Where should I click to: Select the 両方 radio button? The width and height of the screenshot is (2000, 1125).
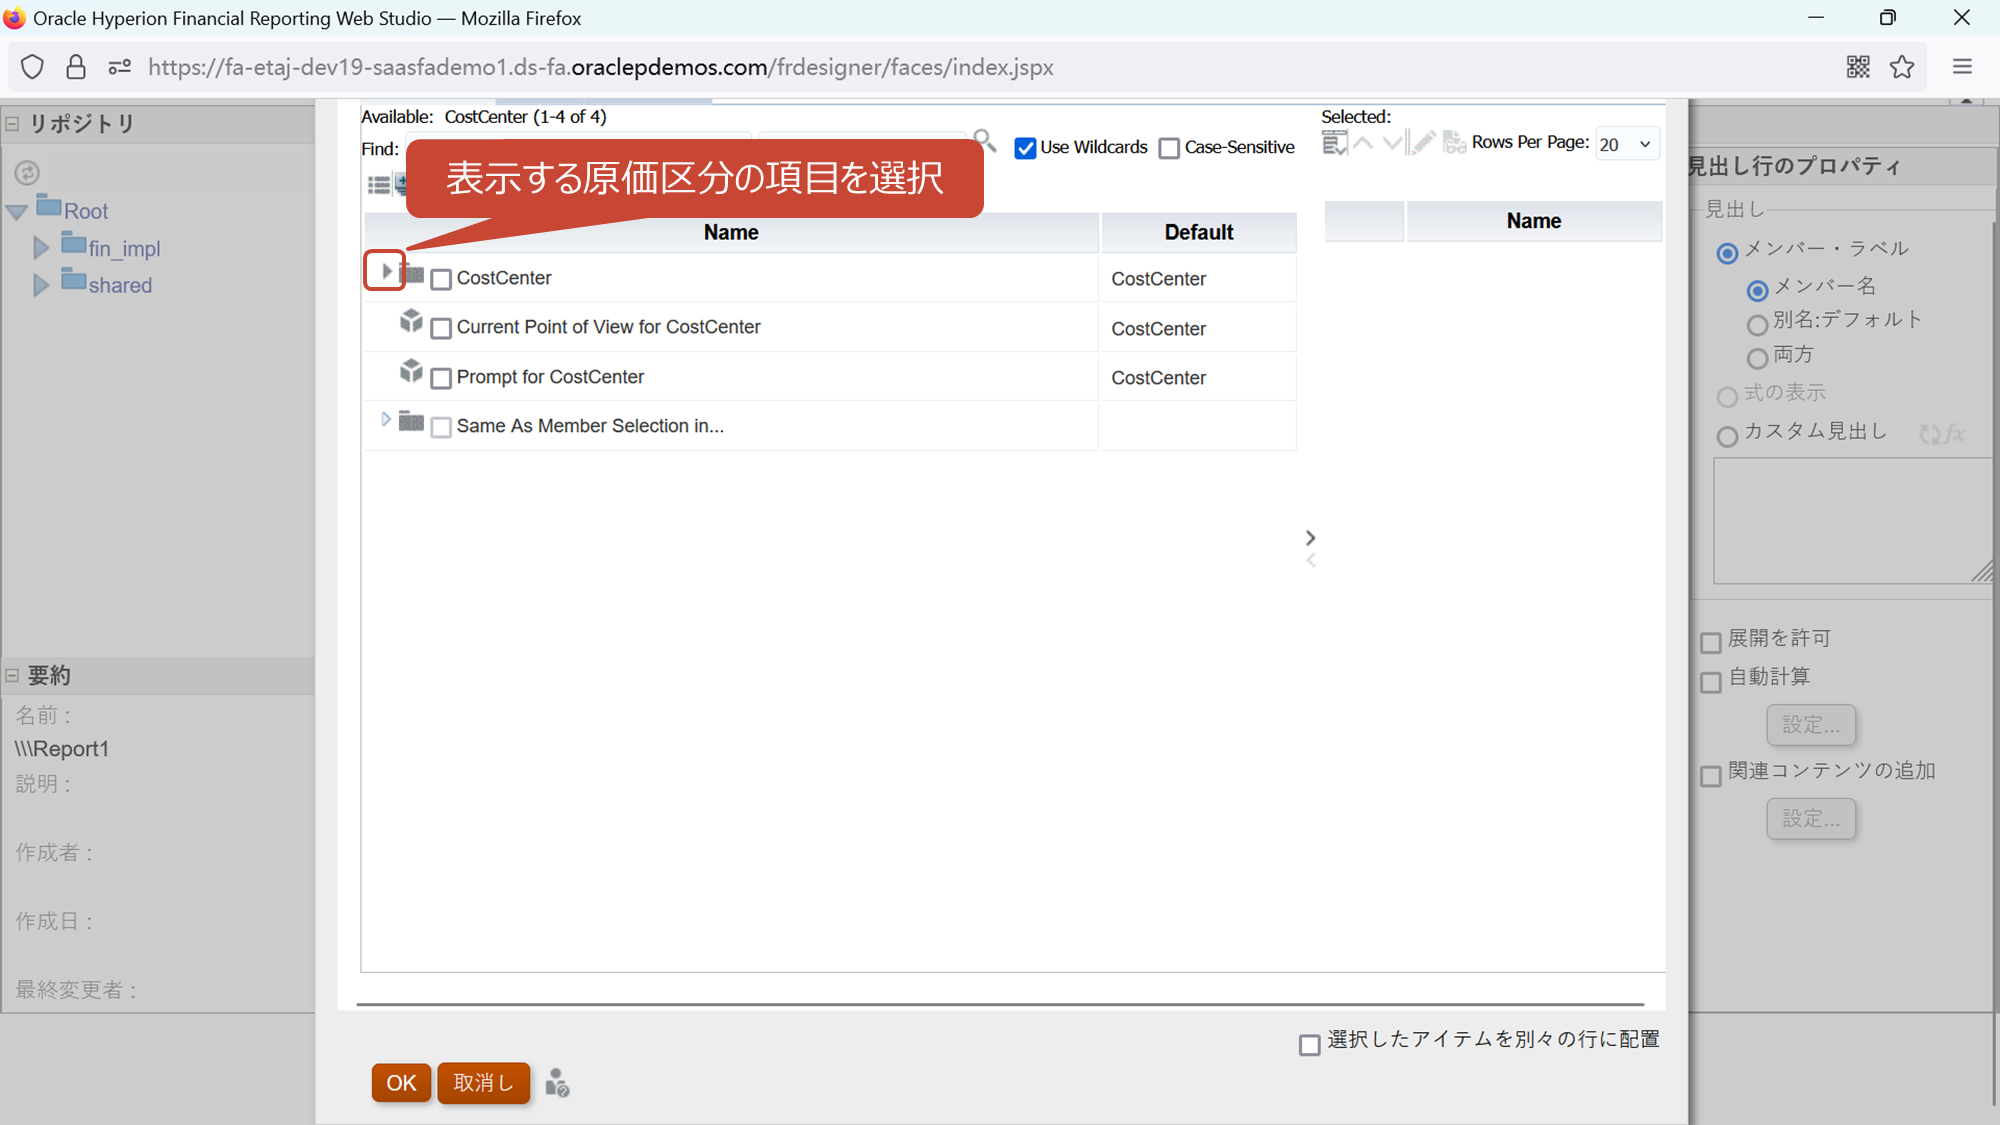click(x=1757, y=357)
